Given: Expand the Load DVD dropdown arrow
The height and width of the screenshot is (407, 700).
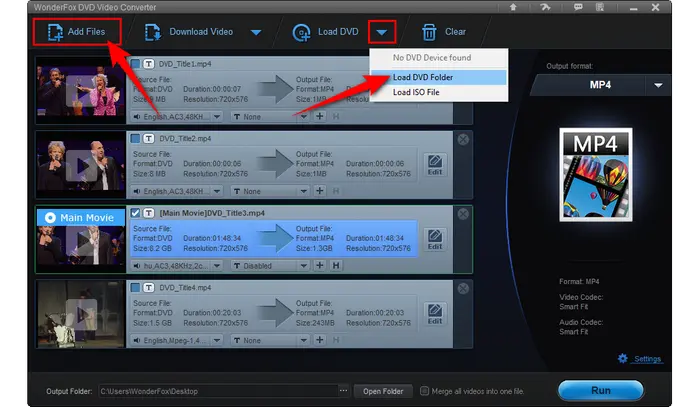Looking at the screenshot, I should (x=382, y=32).
